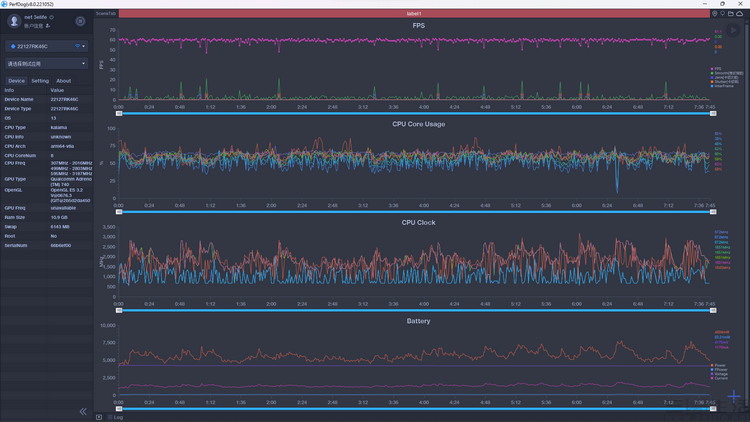The height and width of the screenshot is (422, 750).
Task: Toggle the FPS legend item
Action: tap(716, 69)
